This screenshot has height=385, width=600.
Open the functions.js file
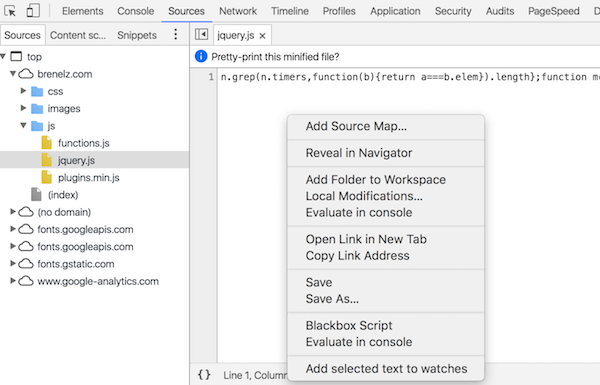83,143
